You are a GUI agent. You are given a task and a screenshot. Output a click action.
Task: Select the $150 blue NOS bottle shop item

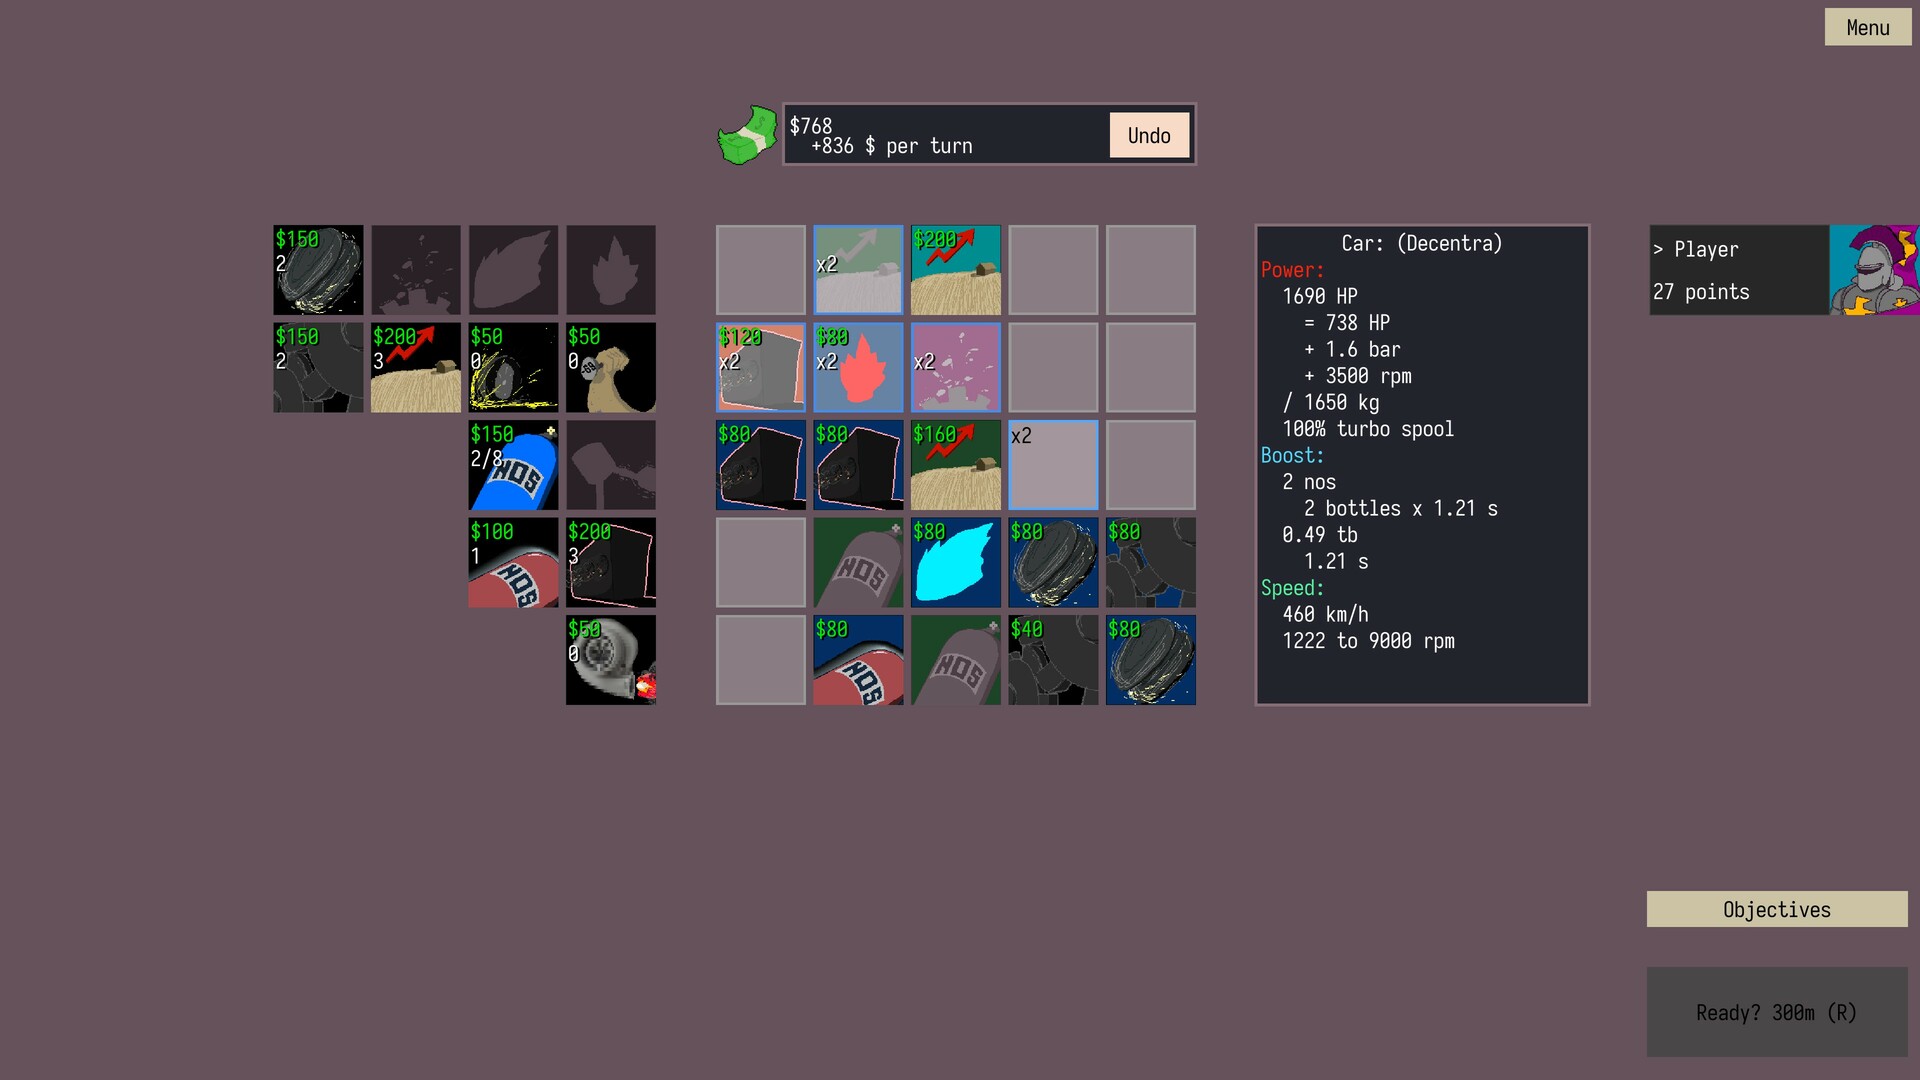513,465
